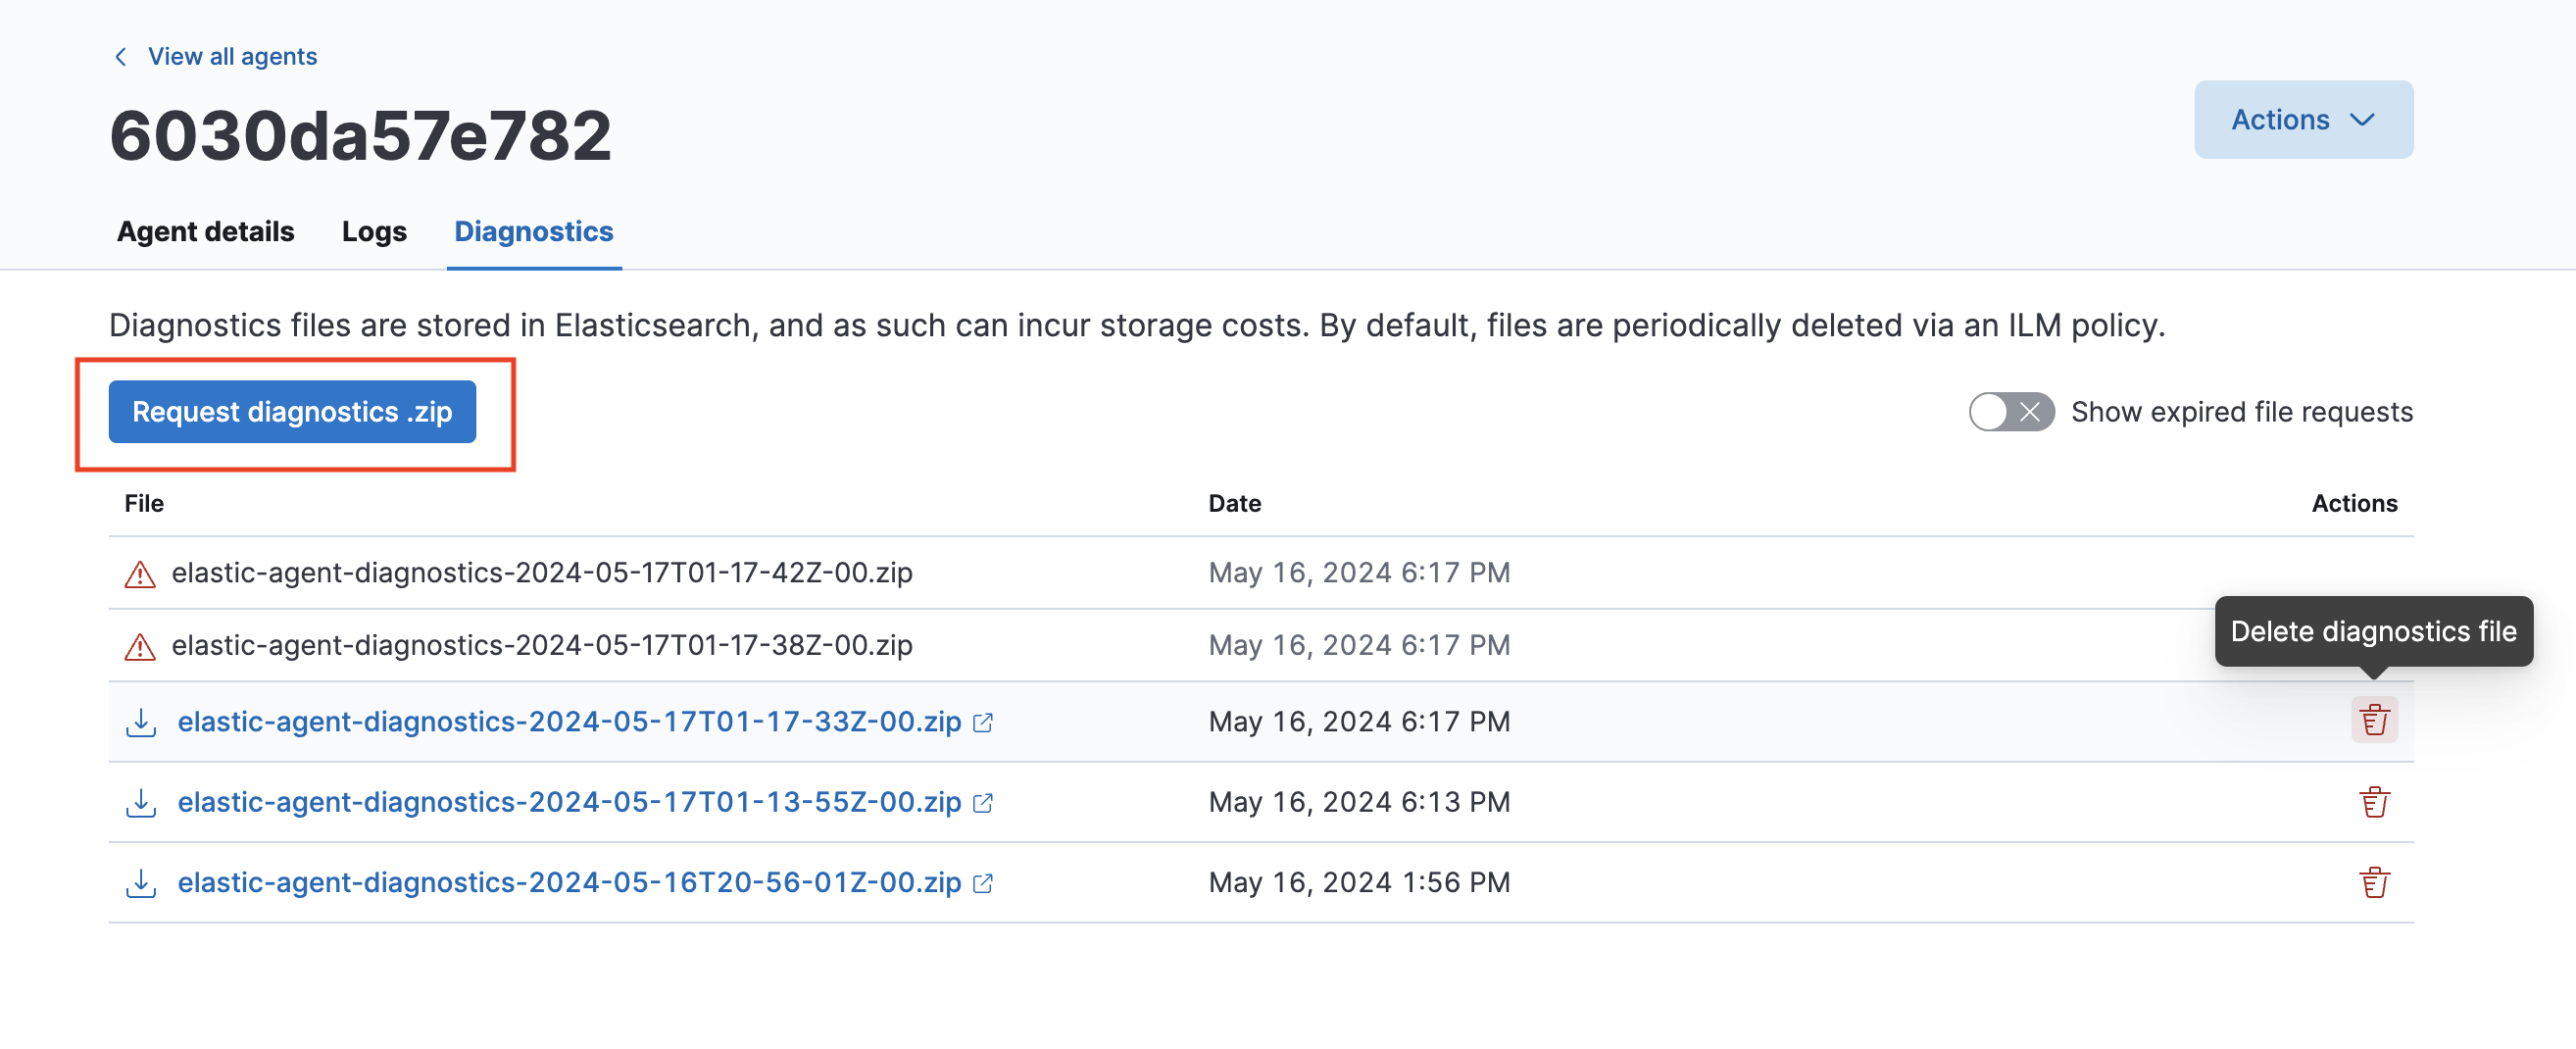Viewport: 2576px width, 1049px height.
Task: Click the download icon for diagnostics 01-13-55Z zip
Action: [x=140, y=801]
